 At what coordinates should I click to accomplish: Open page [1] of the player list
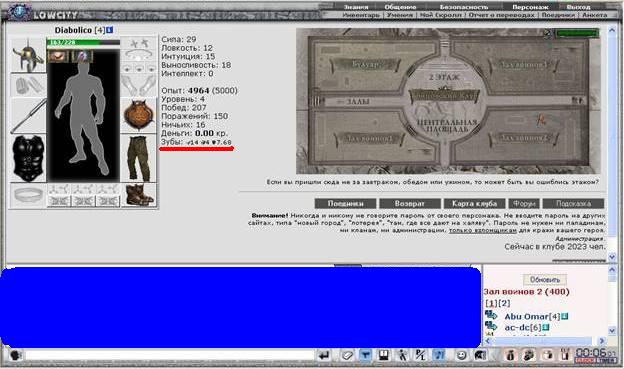(x=491, y=303)
